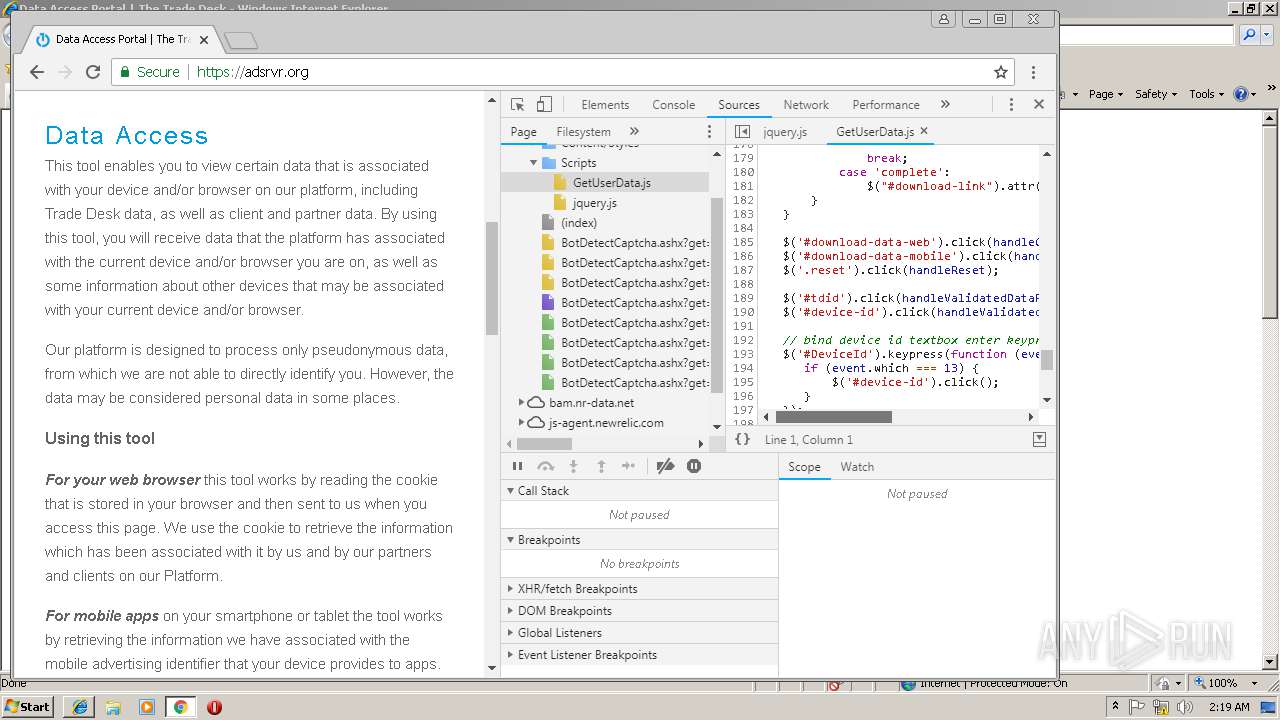Collapse the Scripts folder
Image resolution: width=1280 pixels, height=720 pixels.
534,162
